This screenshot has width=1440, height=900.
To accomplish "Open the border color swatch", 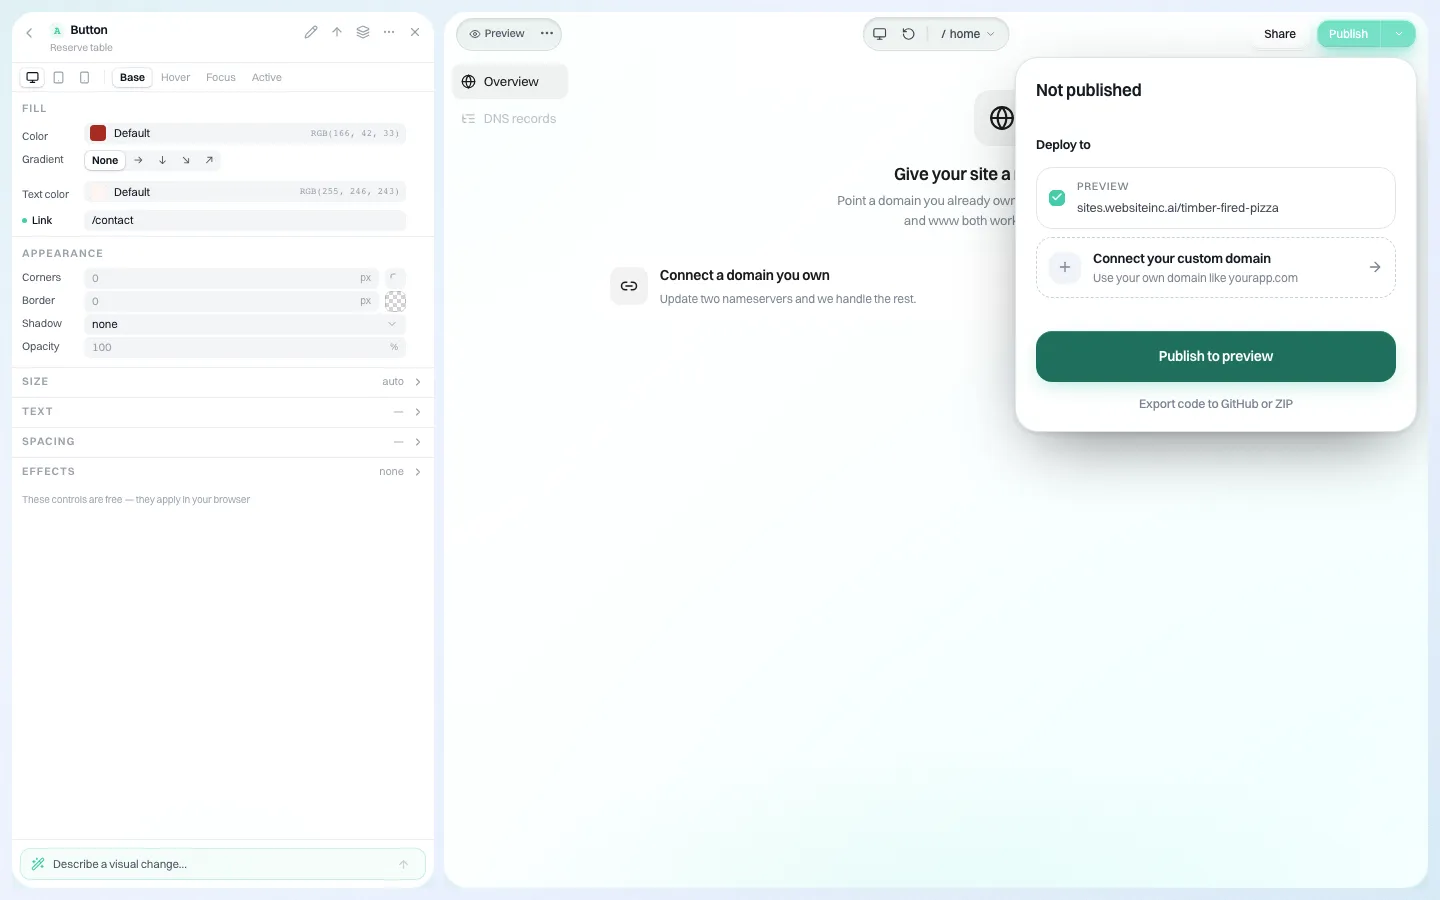I will click(395, 301).
